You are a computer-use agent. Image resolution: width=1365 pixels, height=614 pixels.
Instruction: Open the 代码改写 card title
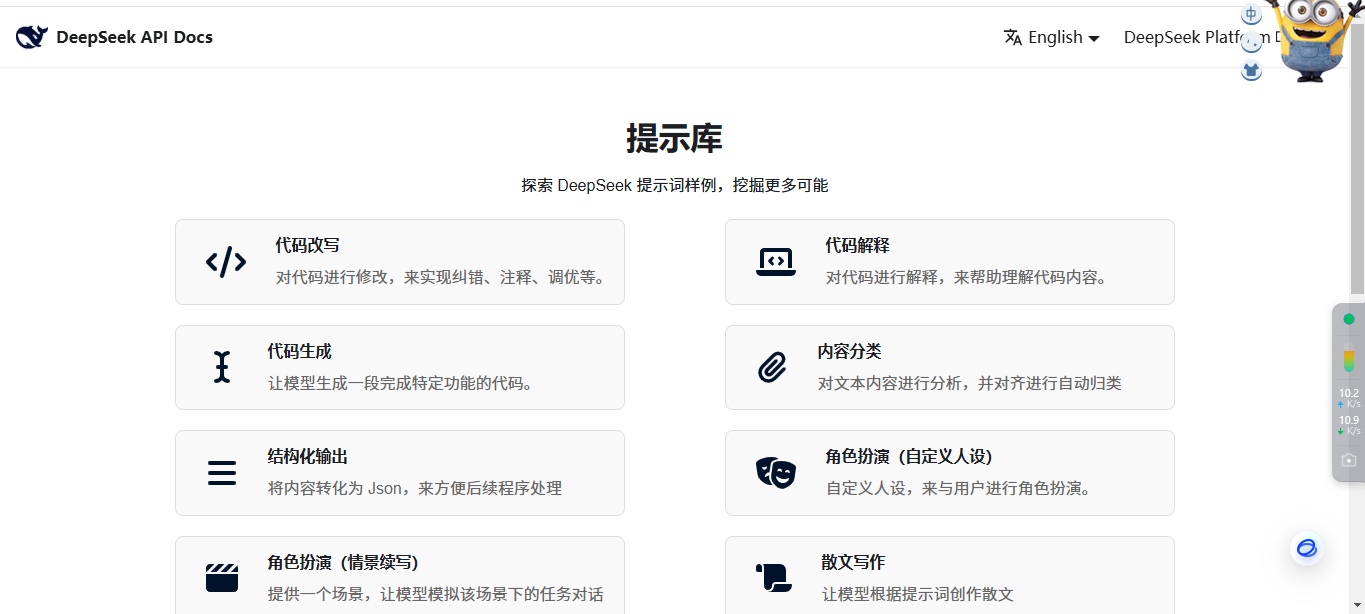click(x=308, y=245)
